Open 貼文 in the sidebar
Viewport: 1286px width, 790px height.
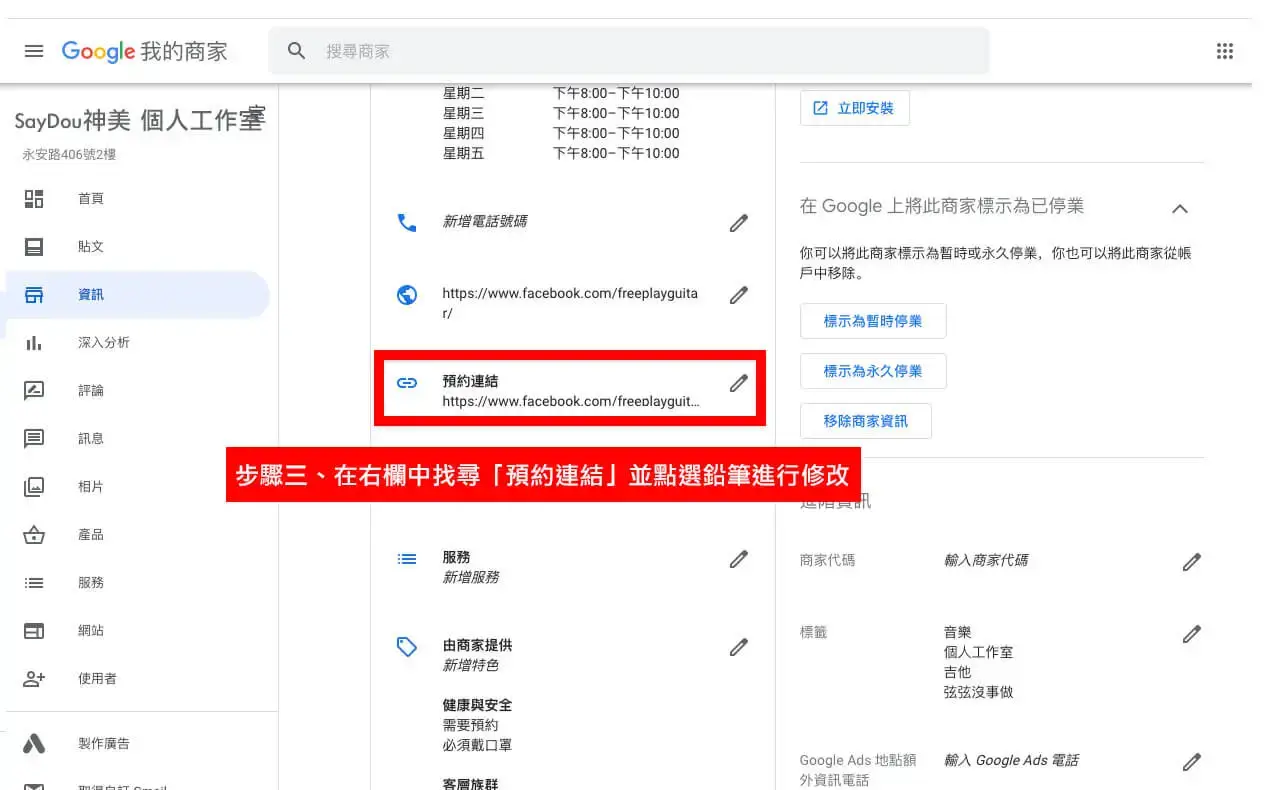(138, 246)
